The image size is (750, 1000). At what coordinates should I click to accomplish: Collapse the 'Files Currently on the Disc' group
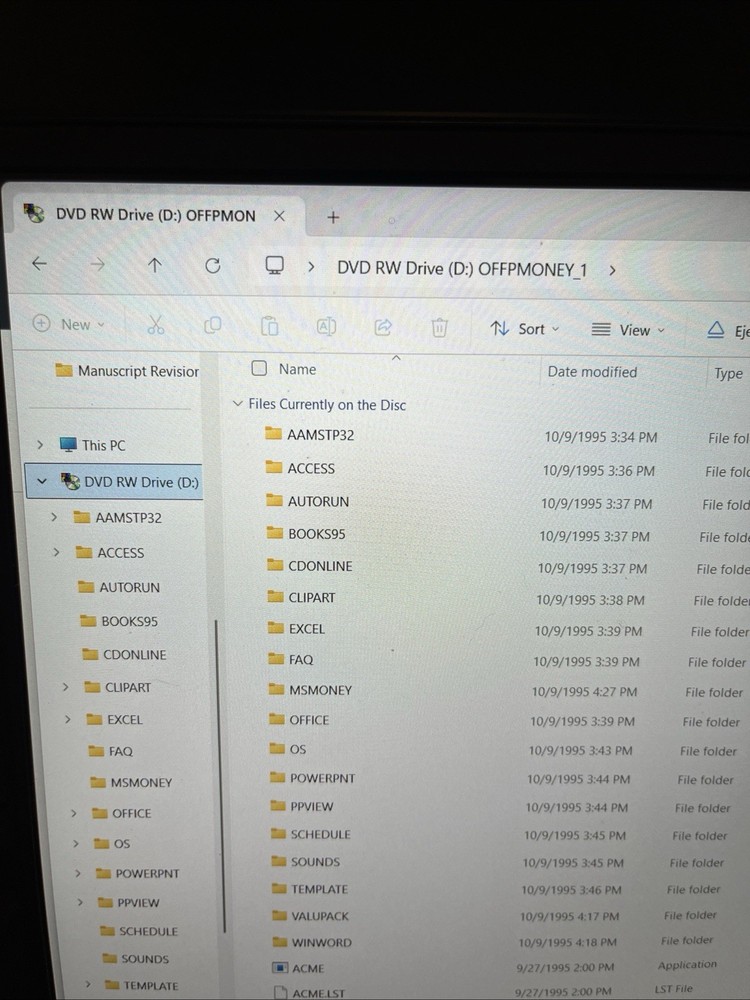click(237, 404)
